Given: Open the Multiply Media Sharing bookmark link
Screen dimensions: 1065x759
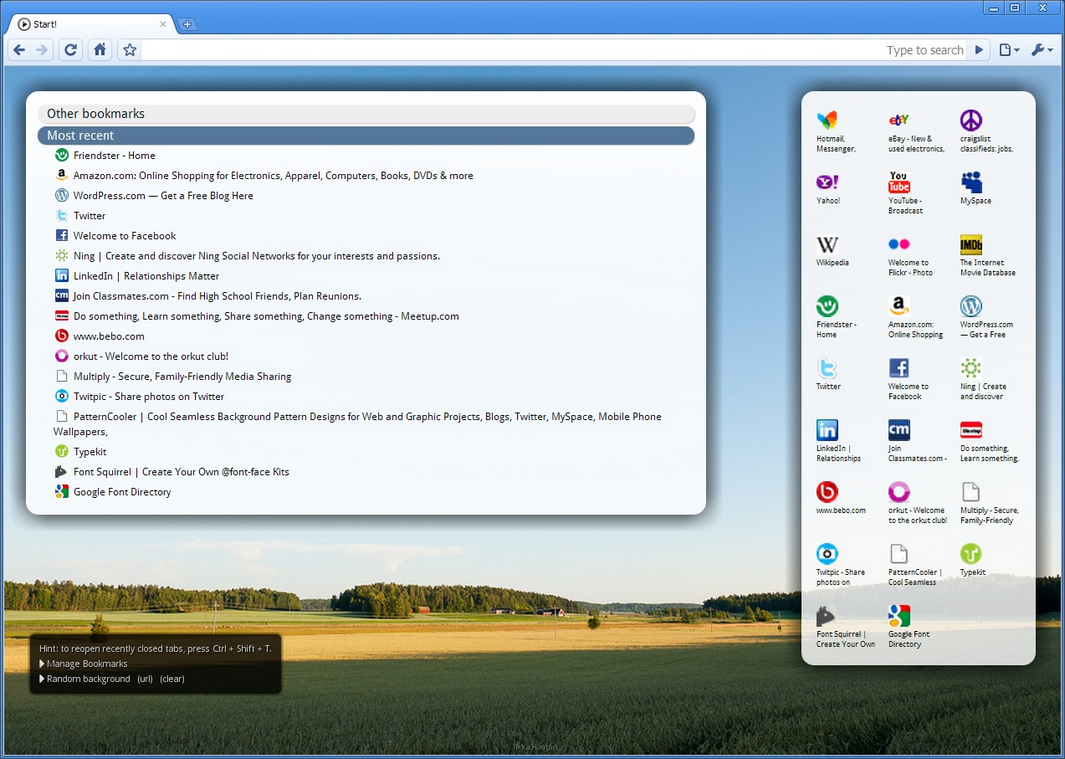Looking at the screenshot, I should 182,376.
